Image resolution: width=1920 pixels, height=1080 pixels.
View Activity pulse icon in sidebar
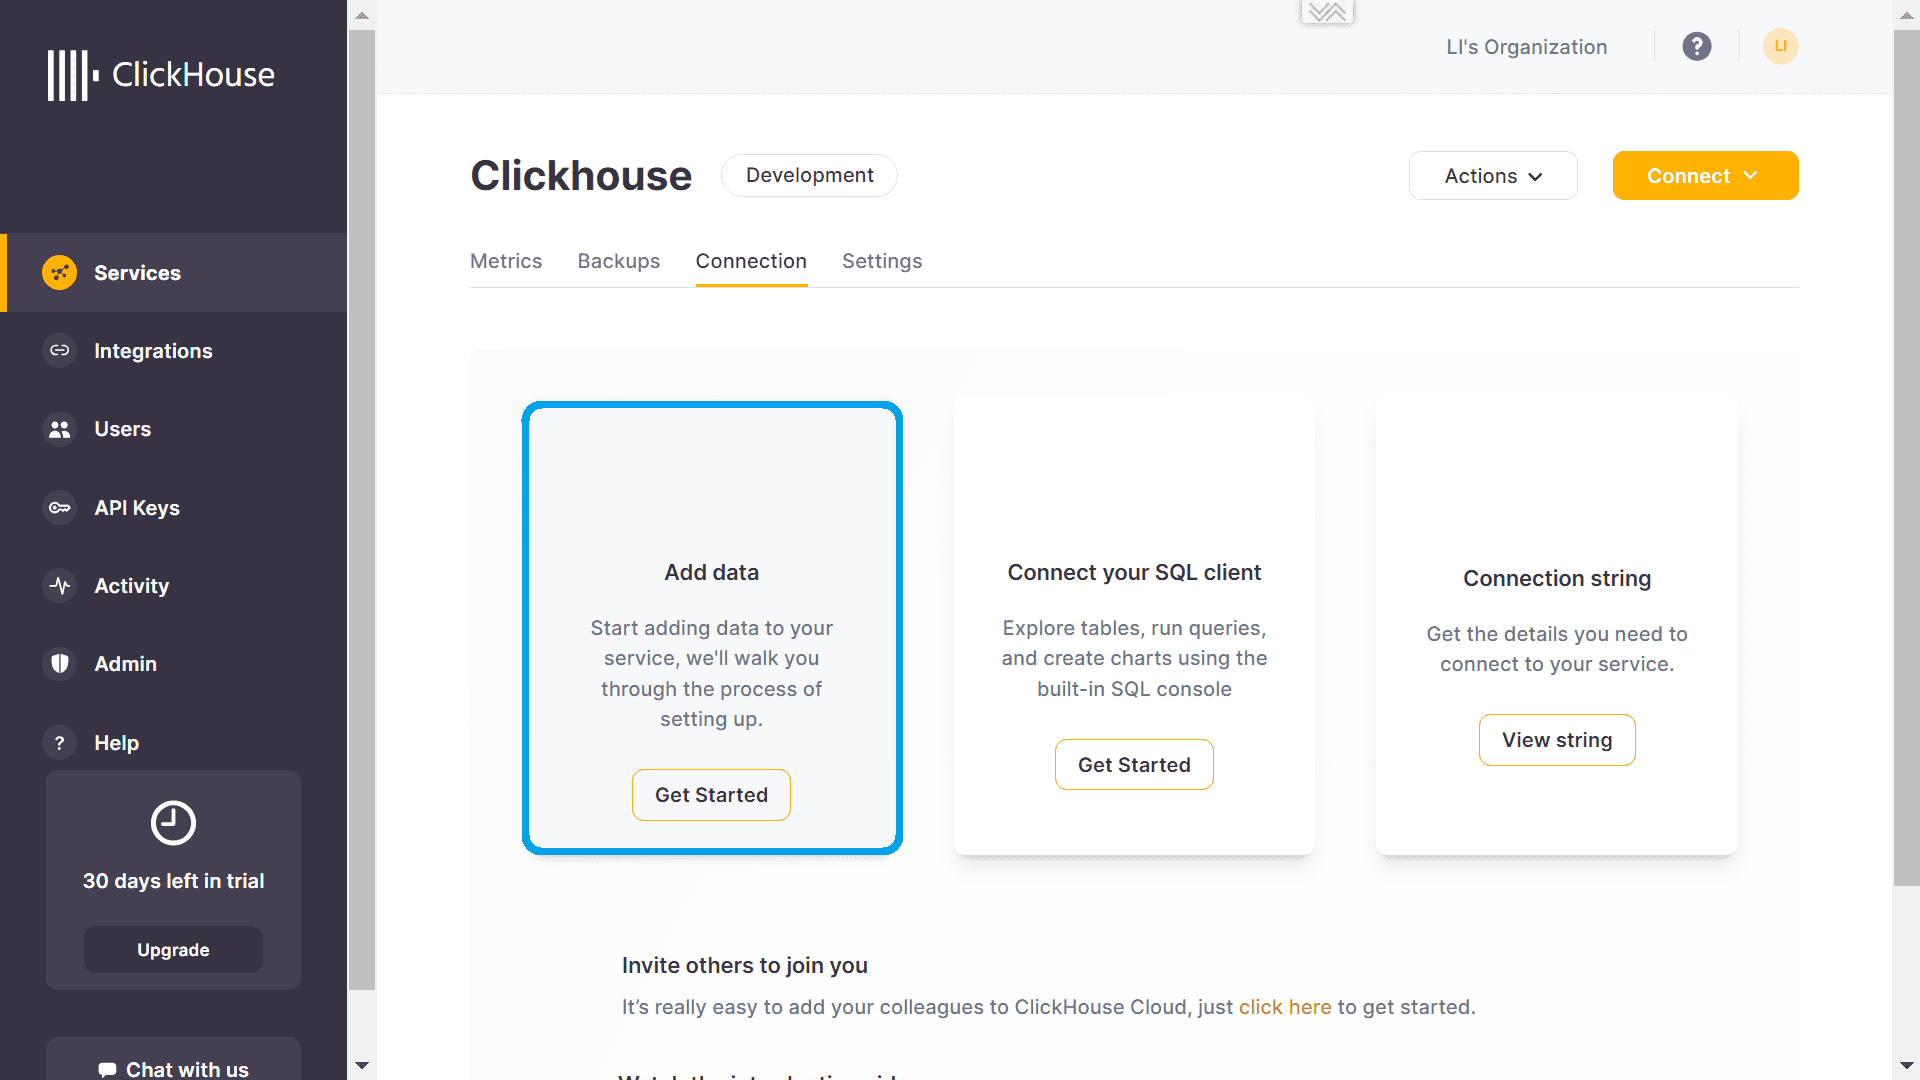tap(60, 586)
